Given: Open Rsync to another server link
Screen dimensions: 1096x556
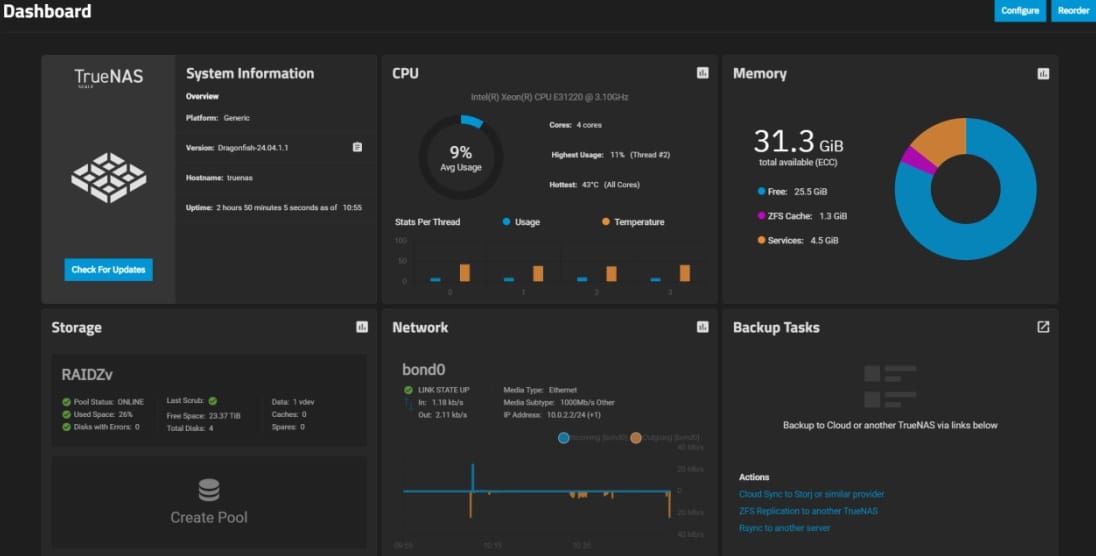Looking at the screenshot, I should tap(784, 528).
